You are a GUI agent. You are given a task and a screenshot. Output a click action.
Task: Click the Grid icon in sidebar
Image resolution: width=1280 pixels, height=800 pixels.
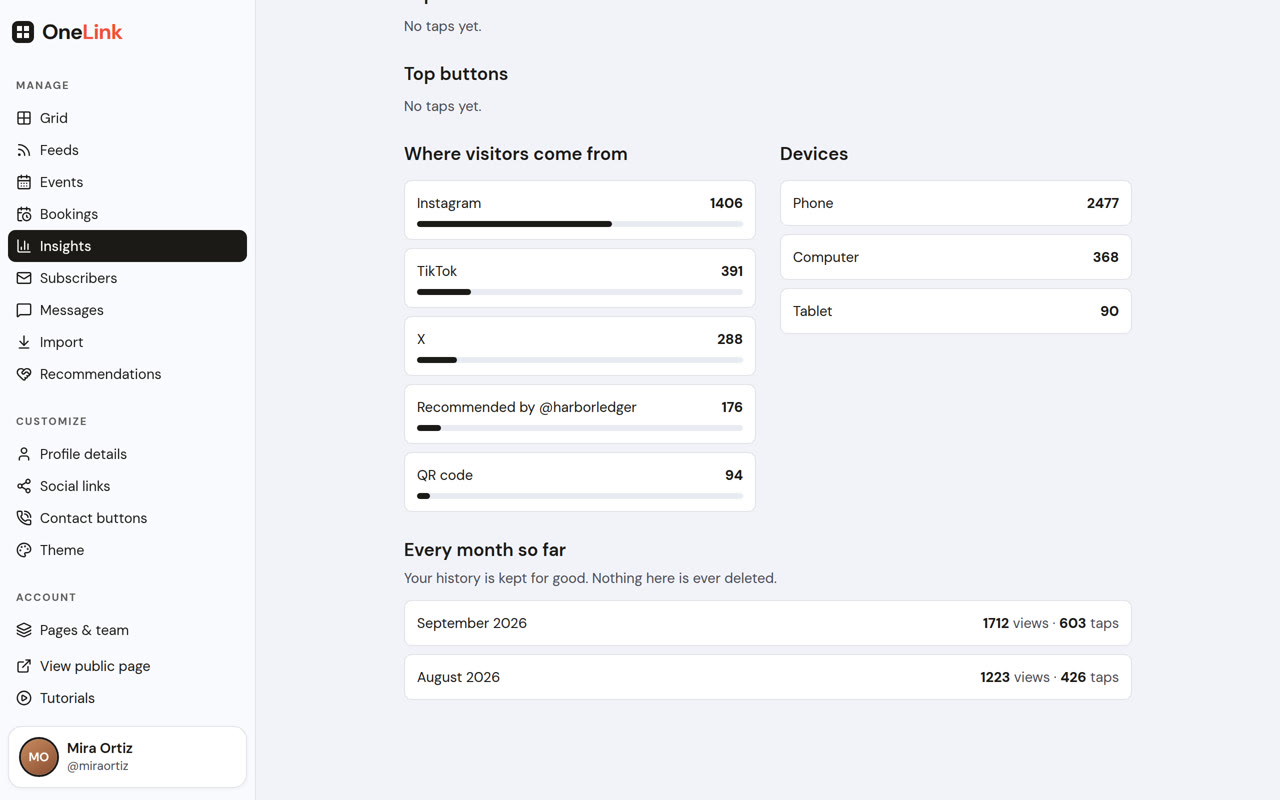click(x=24, y=118)
